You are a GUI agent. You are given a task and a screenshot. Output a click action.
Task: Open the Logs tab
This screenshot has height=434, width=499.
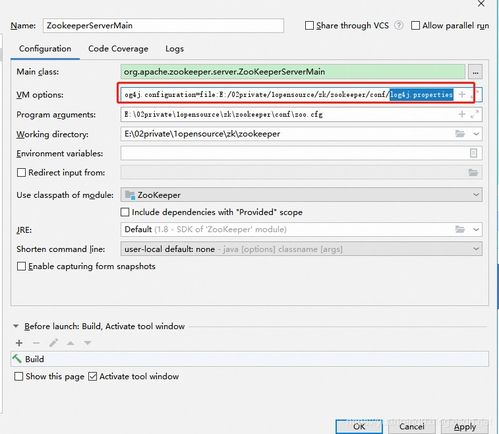coord(174,49)
